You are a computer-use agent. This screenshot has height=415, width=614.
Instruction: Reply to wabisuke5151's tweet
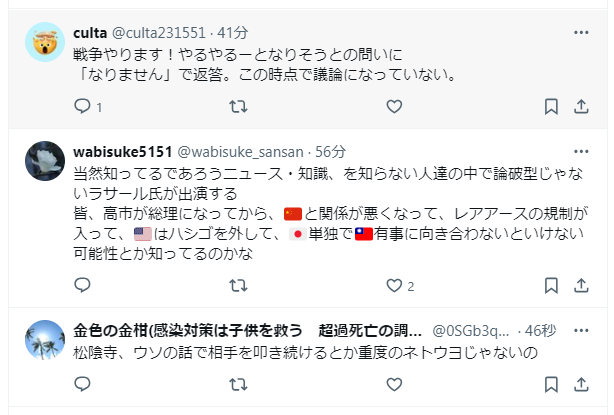pyautogui.click(x=83, y=286)
